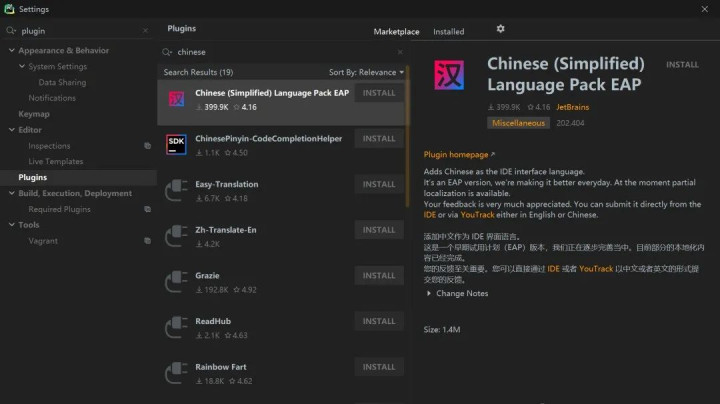Click the Grazie plugin icon
This screenshot has height=404, width=720.
point(177,281)
